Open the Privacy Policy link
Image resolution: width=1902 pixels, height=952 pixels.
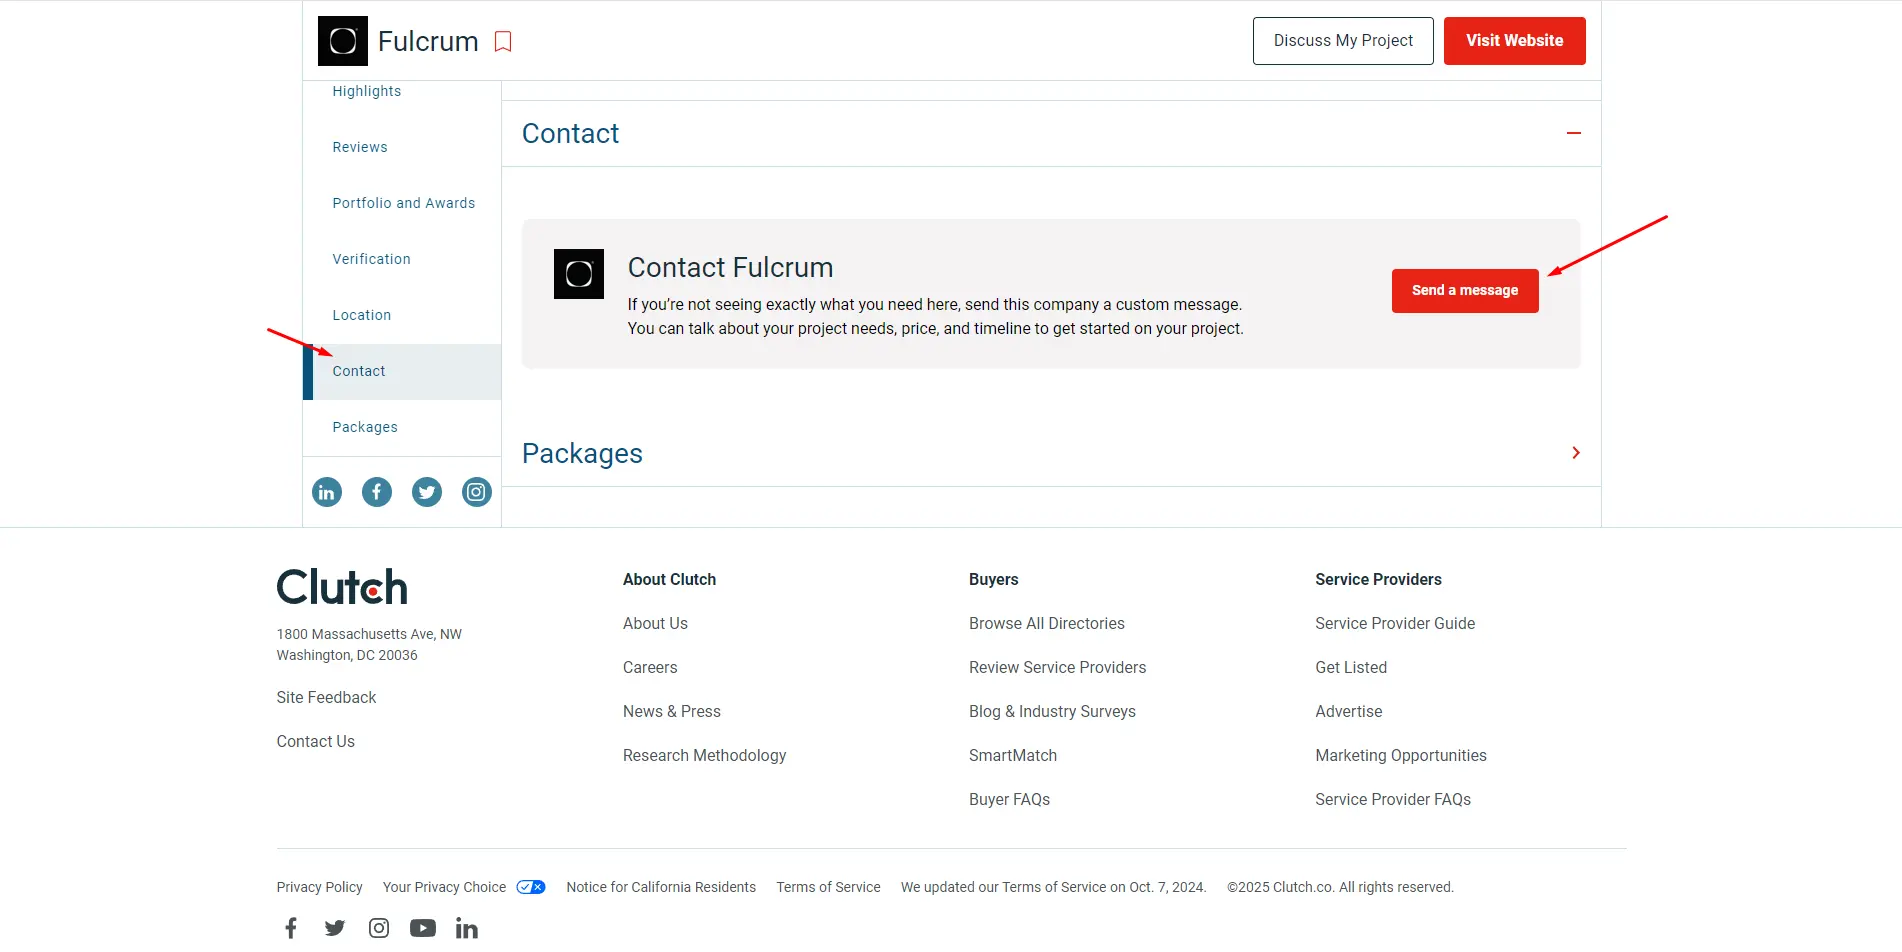tap(320, 887)
